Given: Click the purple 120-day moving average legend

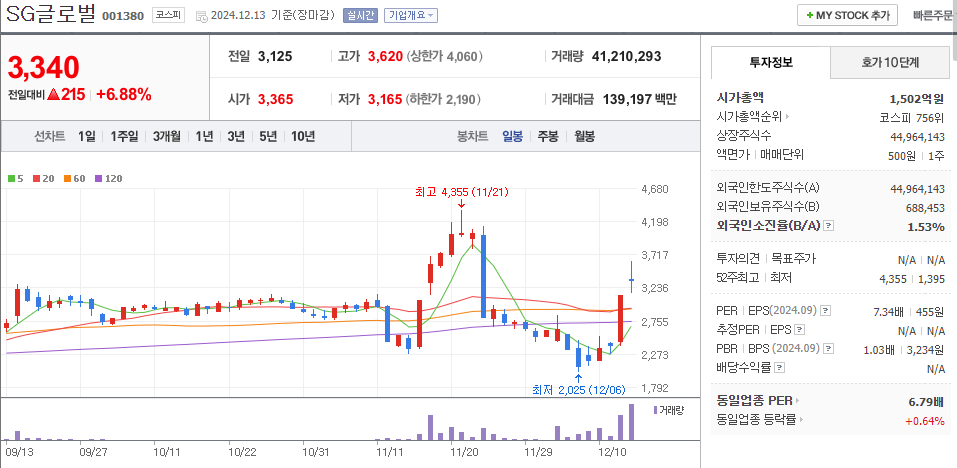Looking at the screenshot, I should pos(109,179).
